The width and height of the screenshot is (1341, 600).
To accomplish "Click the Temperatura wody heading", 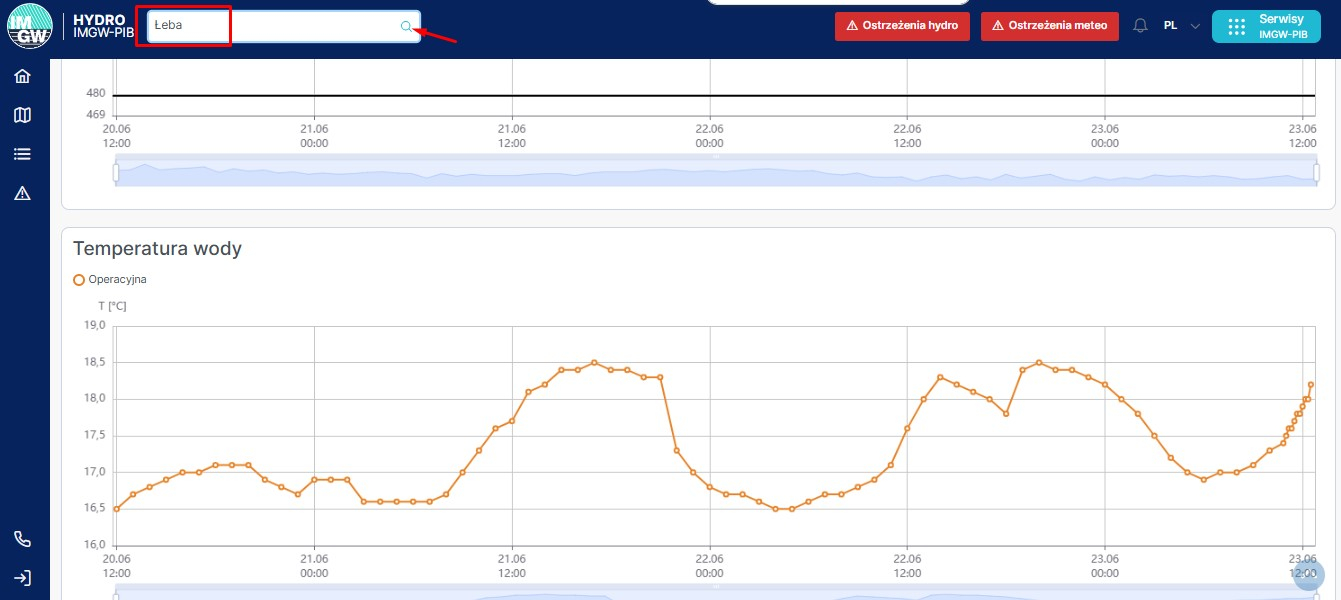I will tap(157, 248).
